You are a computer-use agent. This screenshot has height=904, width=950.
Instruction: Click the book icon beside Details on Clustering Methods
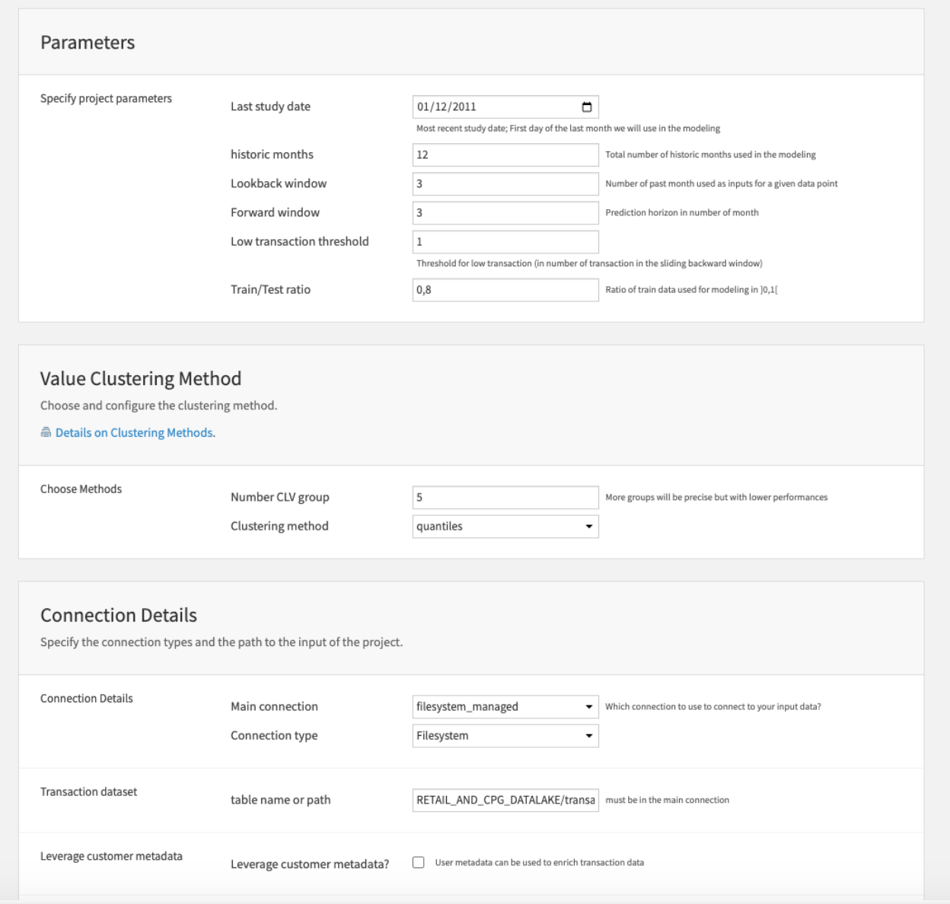[x=46, y=433]
